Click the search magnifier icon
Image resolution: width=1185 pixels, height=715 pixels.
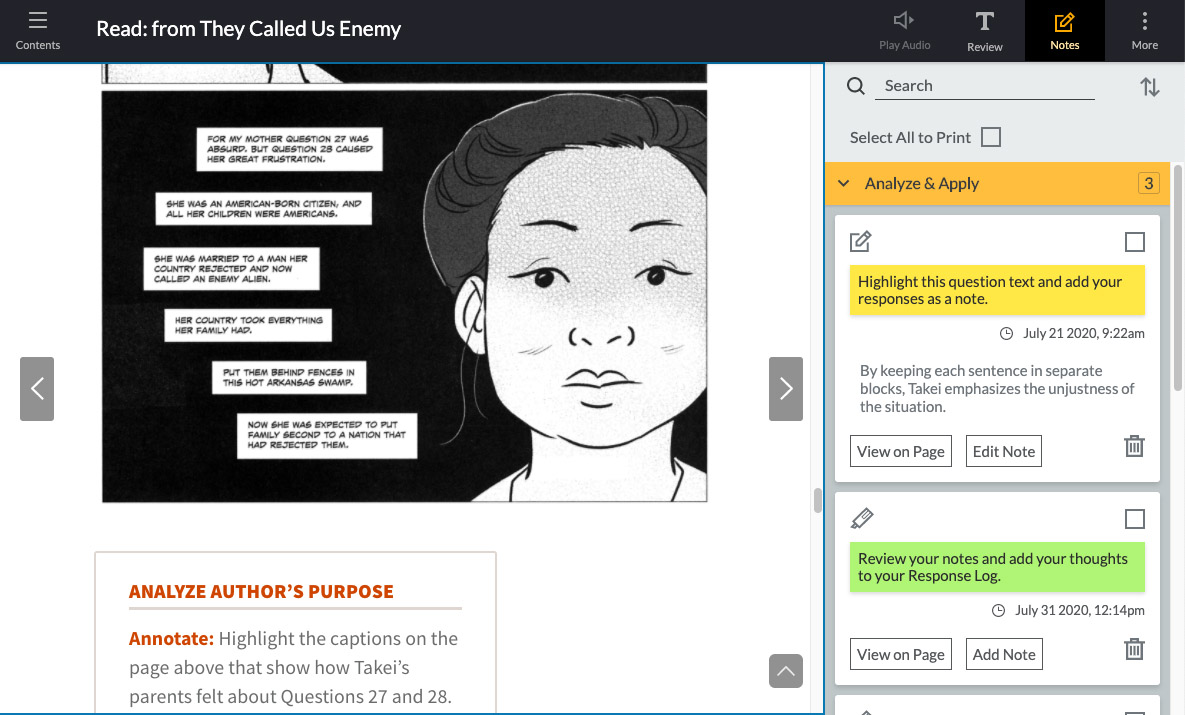click(855, 86)
